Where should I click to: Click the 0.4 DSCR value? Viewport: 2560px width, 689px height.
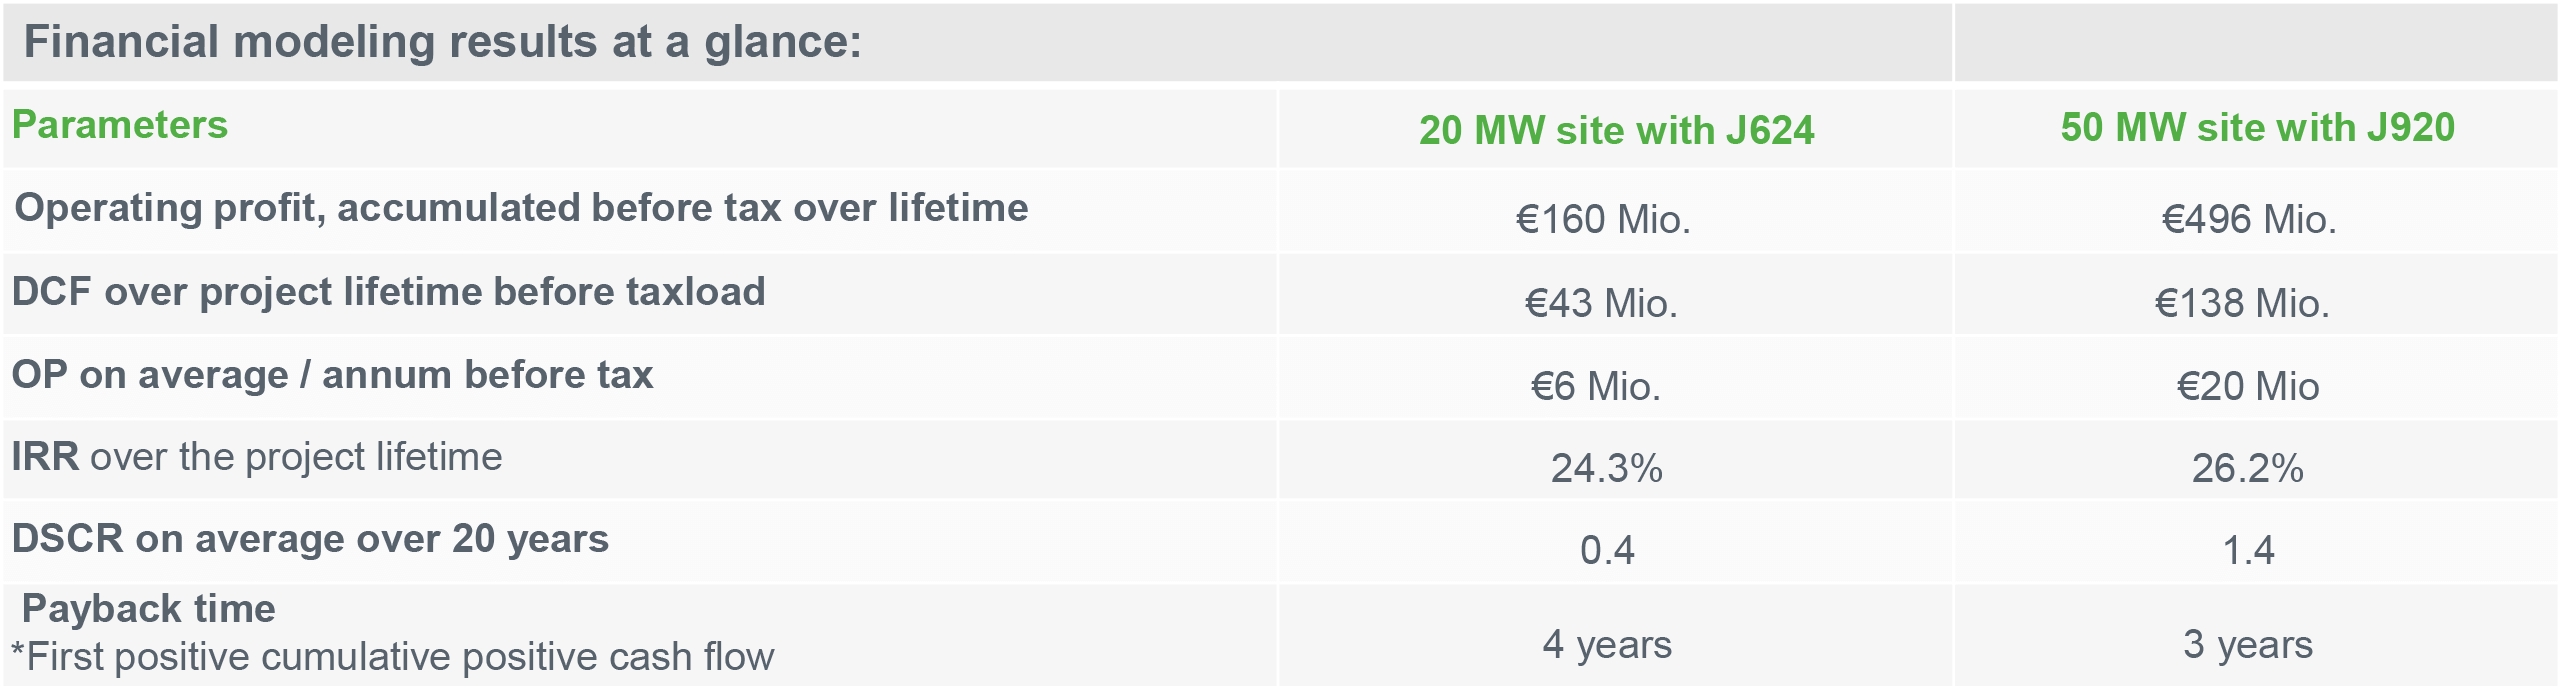[x=1607, y=551]
